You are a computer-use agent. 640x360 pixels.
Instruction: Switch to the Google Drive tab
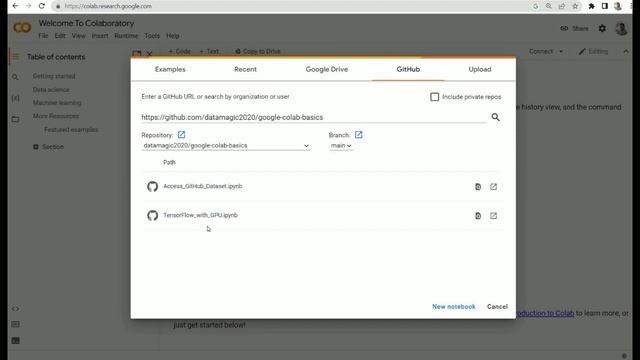click(x=327, y=69)
